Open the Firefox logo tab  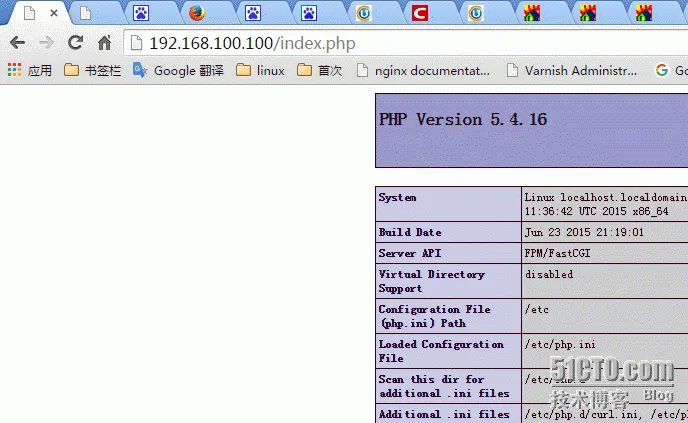pos(197,13)
